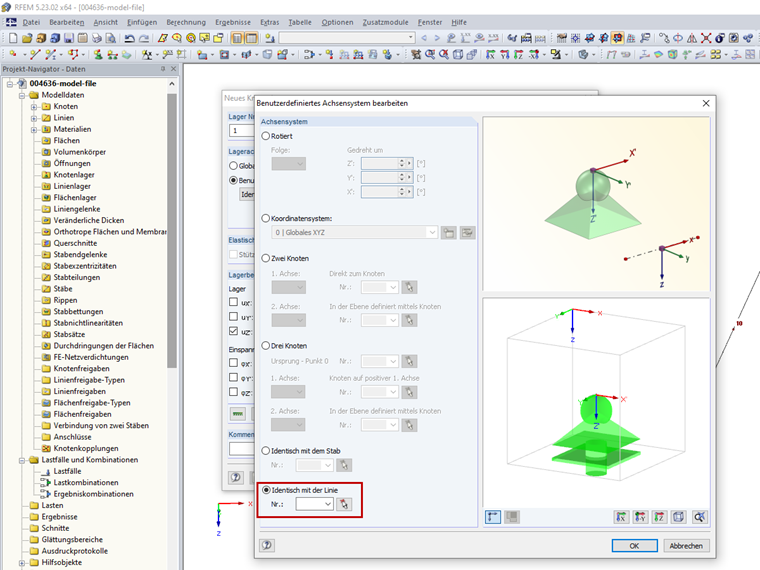
Task: Collapse the Modelldaten tree node
Action: pos(22,95)
